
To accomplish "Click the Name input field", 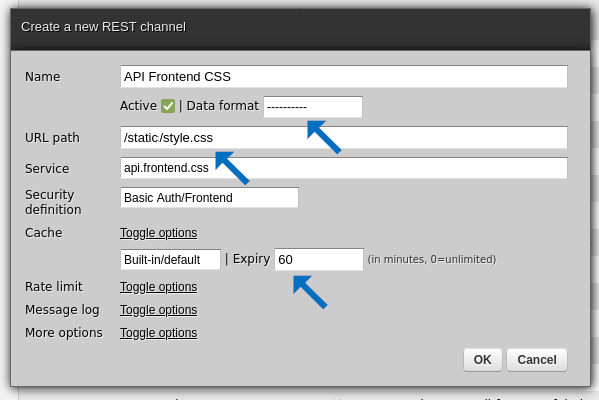I will pyautogui.click(x=344, y=76).
